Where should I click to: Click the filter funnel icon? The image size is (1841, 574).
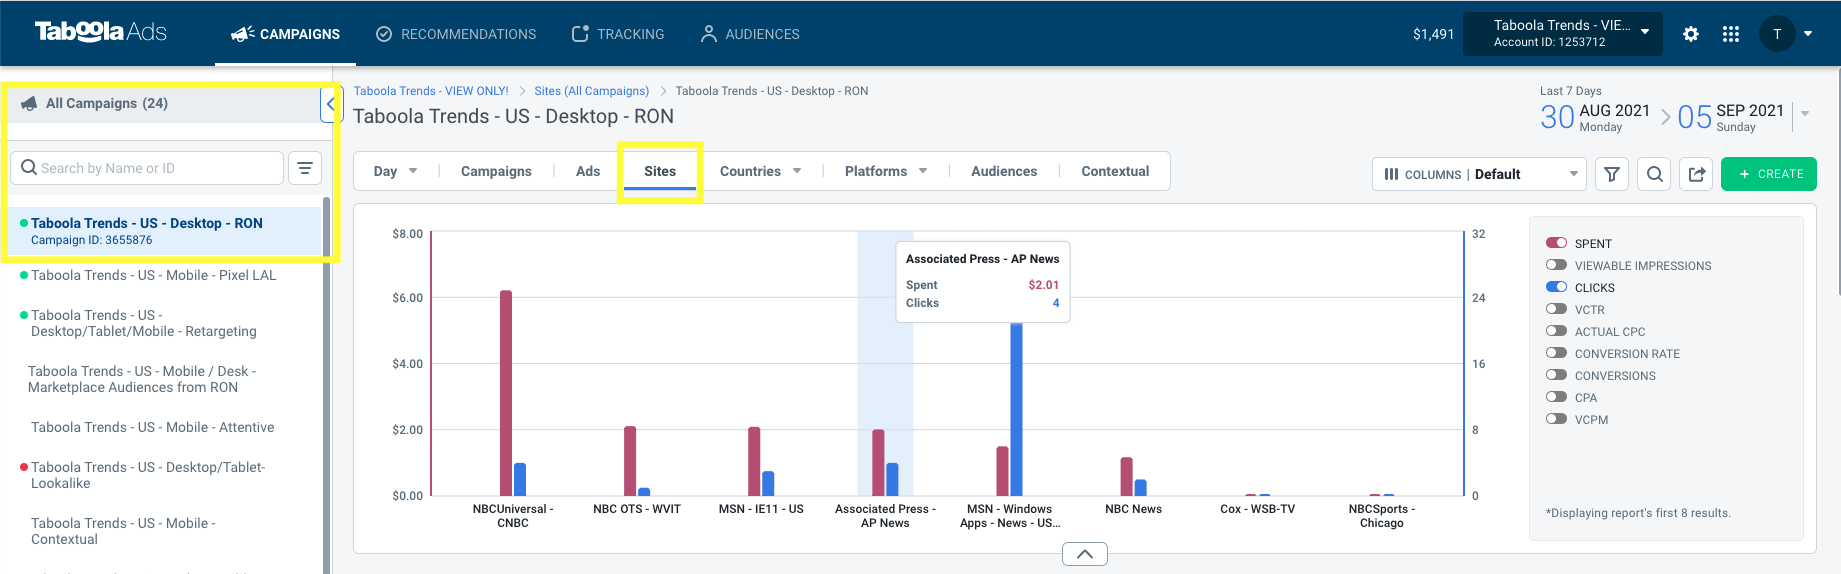coord(1612,174)
